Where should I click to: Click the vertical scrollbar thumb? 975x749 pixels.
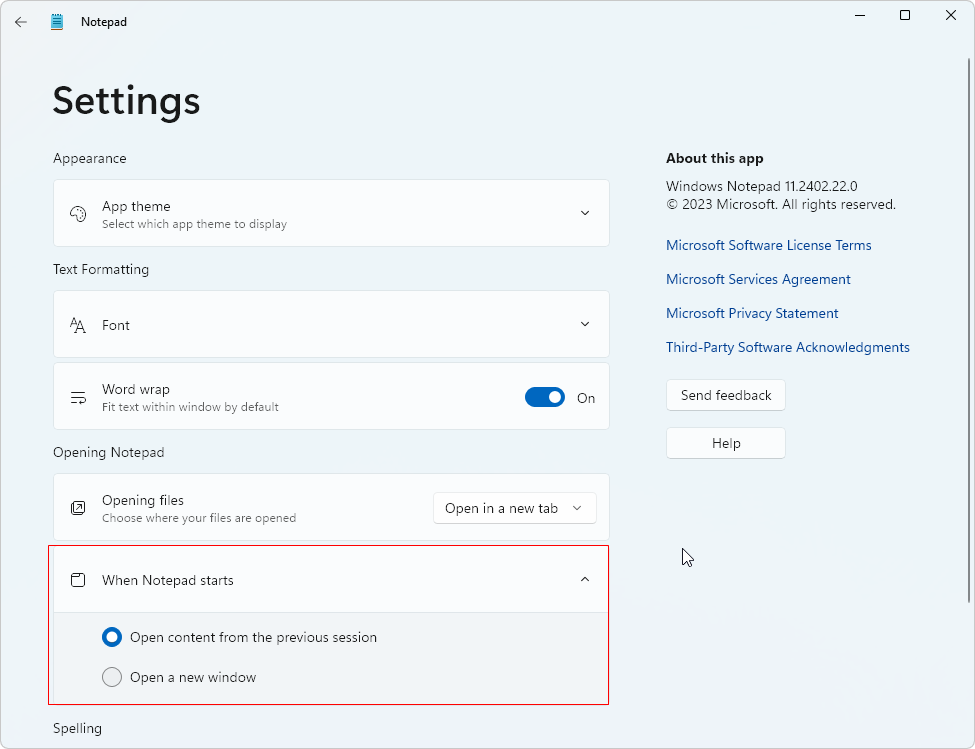968,329
